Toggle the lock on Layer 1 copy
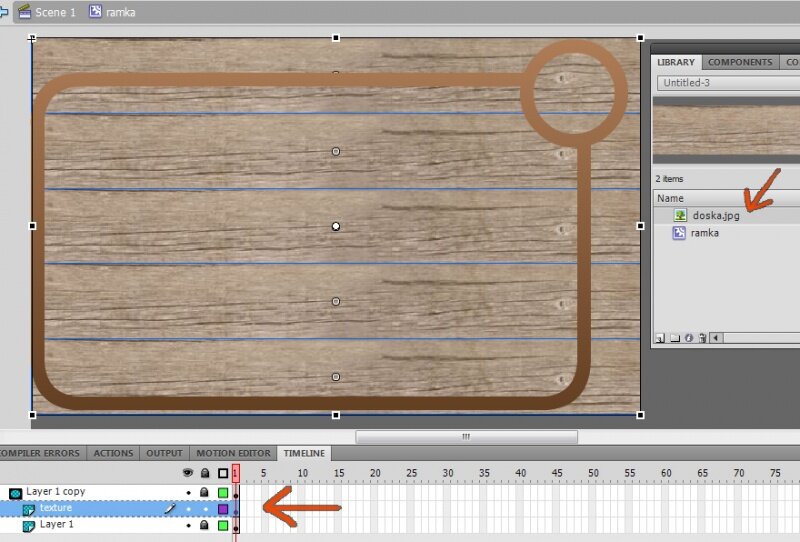 coord(204,493)
